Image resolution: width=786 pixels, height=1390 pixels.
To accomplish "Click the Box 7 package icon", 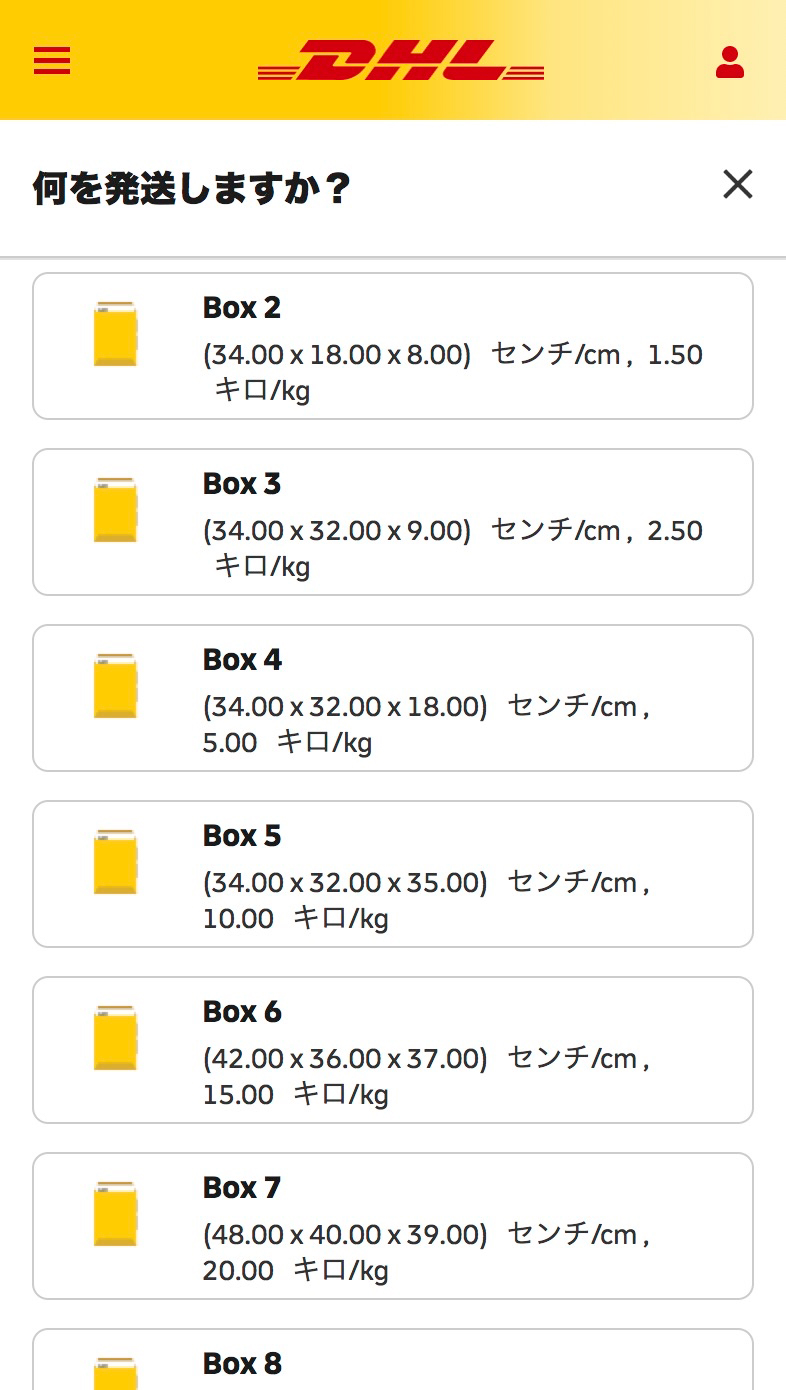I will pos(115,1214).
